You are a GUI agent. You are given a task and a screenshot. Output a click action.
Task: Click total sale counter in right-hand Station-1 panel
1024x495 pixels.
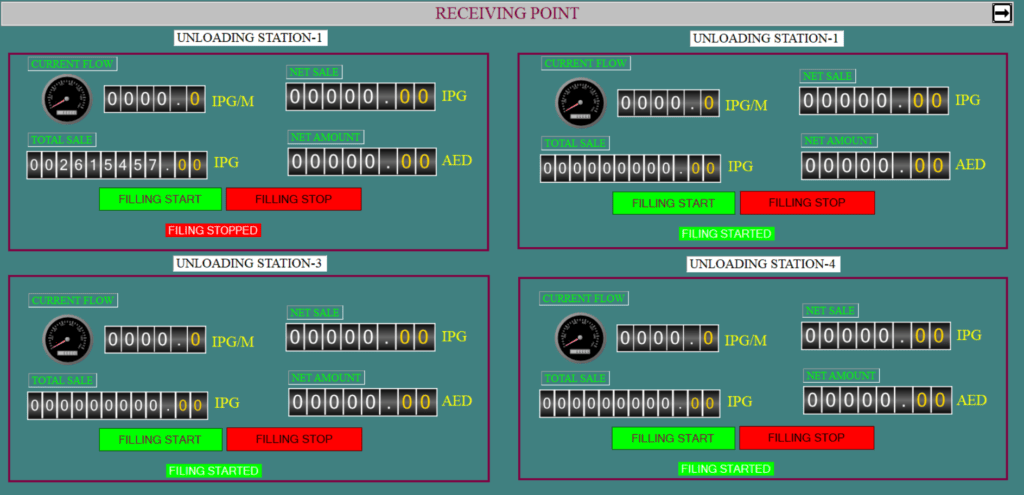tap(631, 168)
